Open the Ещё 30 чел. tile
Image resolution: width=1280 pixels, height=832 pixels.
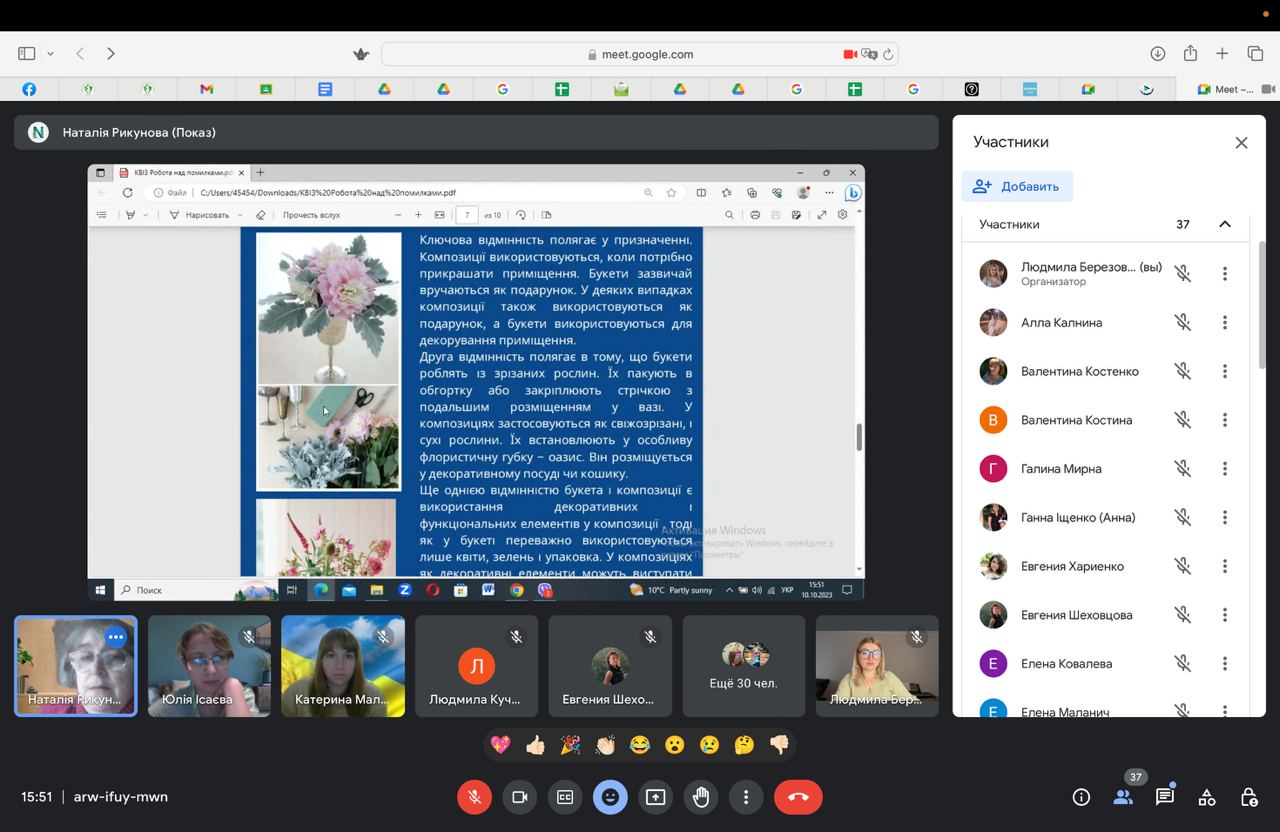(x=744, y=666)
